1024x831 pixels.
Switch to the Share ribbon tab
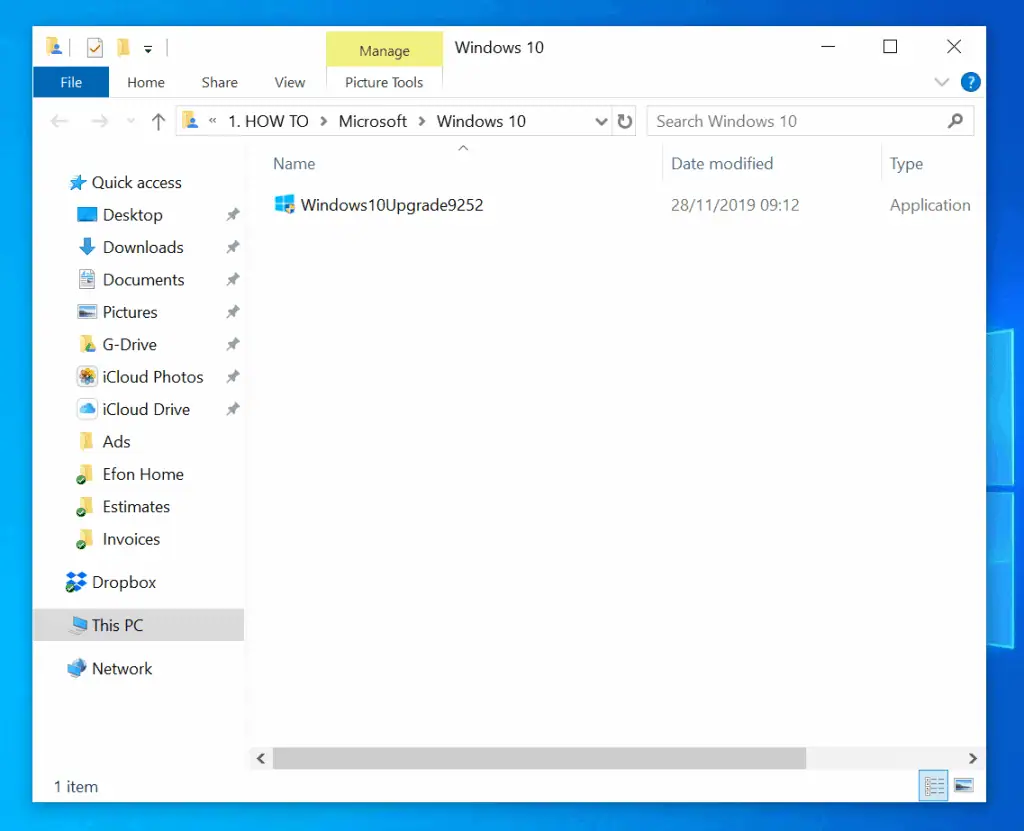(219, 82)
